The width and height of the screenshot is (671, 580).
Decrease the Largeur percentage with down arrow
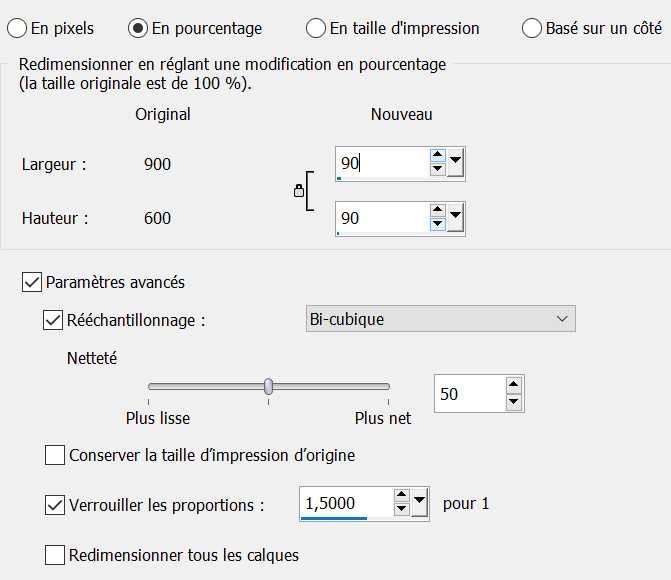[x=437, y=169]
